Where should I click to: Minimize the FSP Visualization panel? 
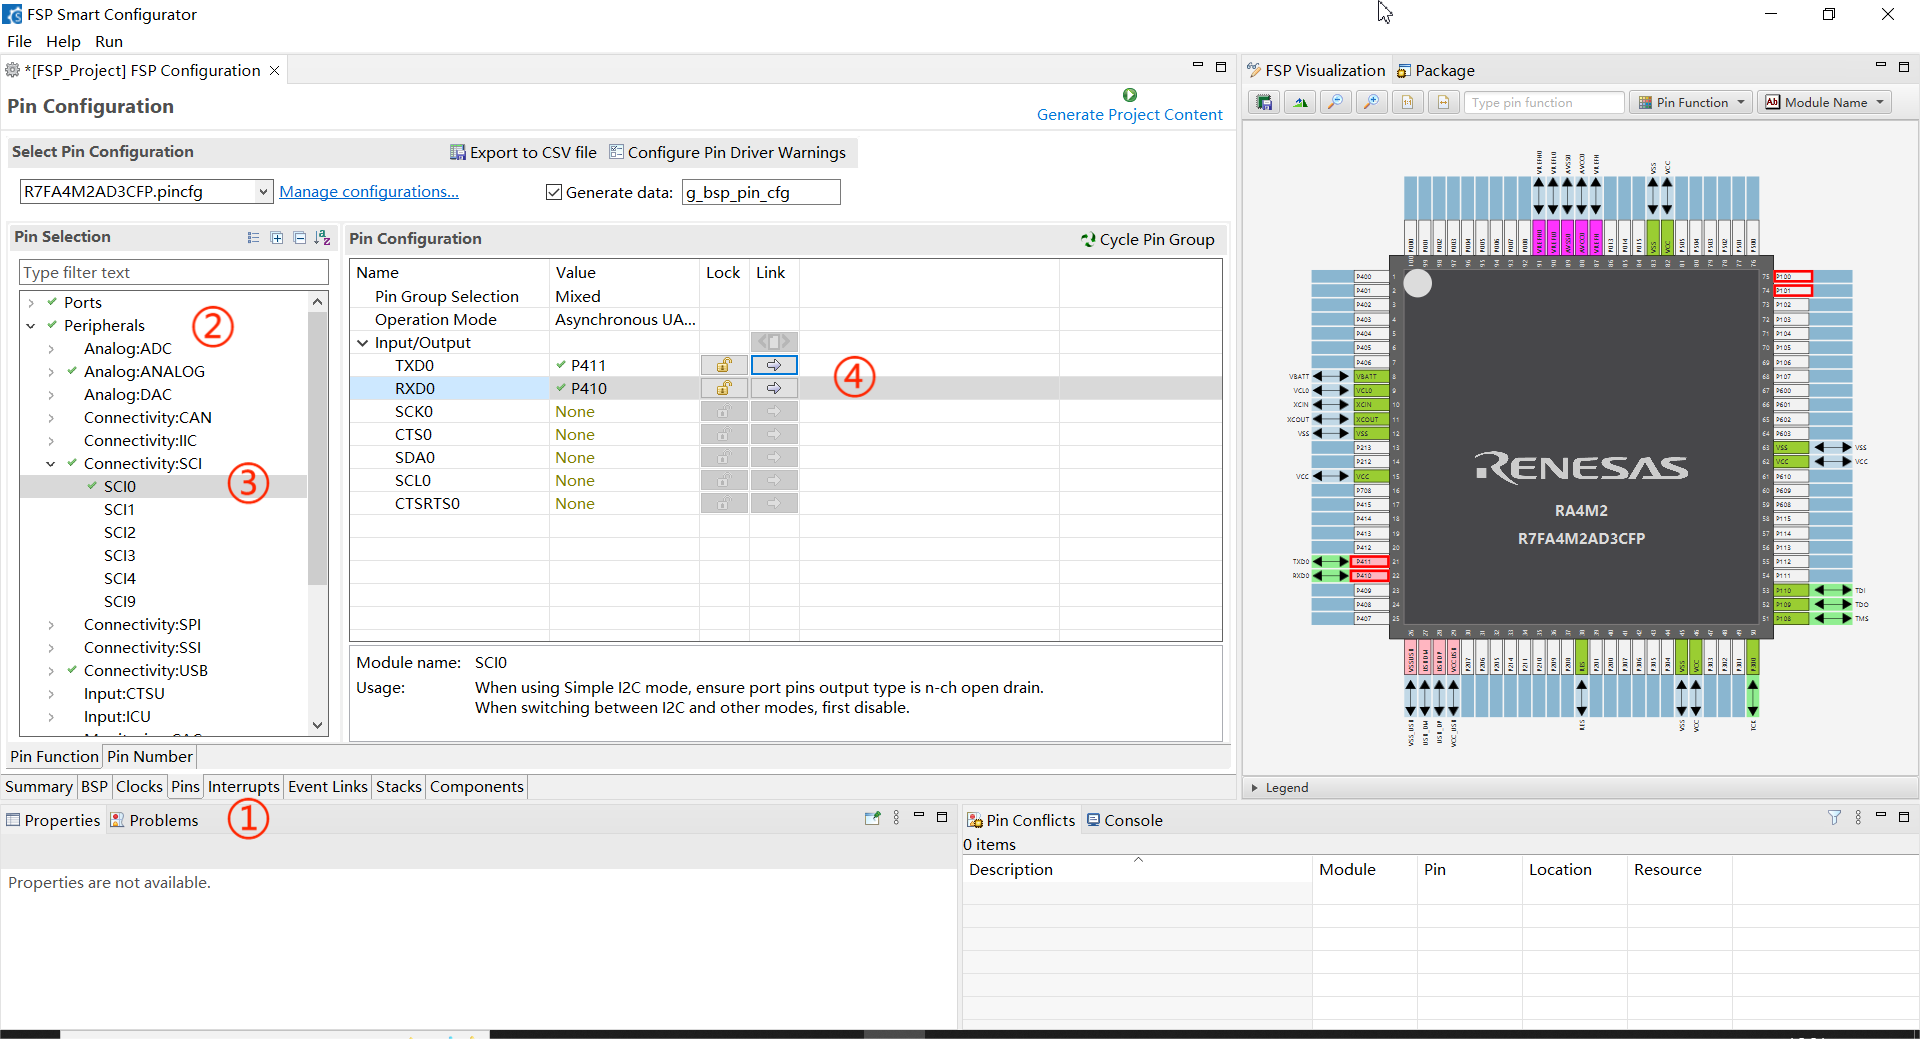[1880, 66]
